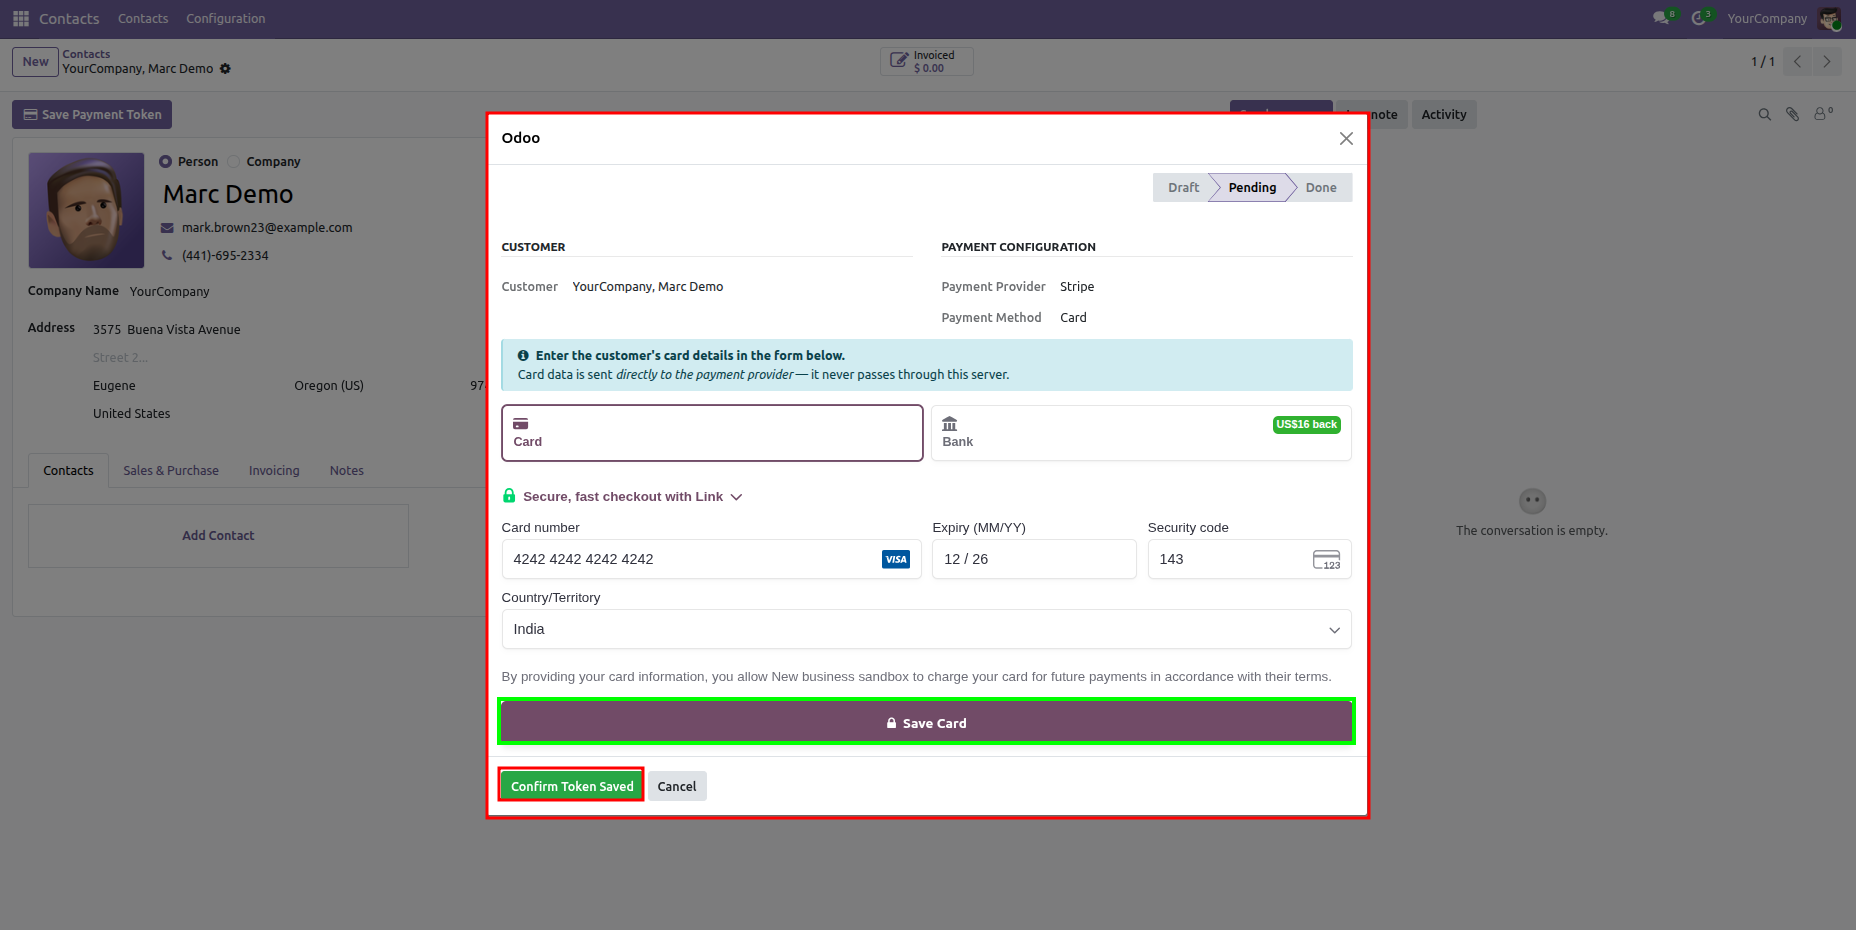
Task: Click the phone number (441)-695-2334
Action: tap(225, 256)
